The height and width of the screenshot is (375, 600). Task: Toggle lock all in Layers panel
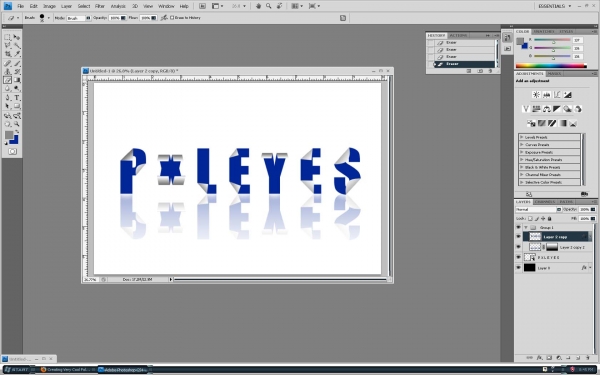point(549,218)
